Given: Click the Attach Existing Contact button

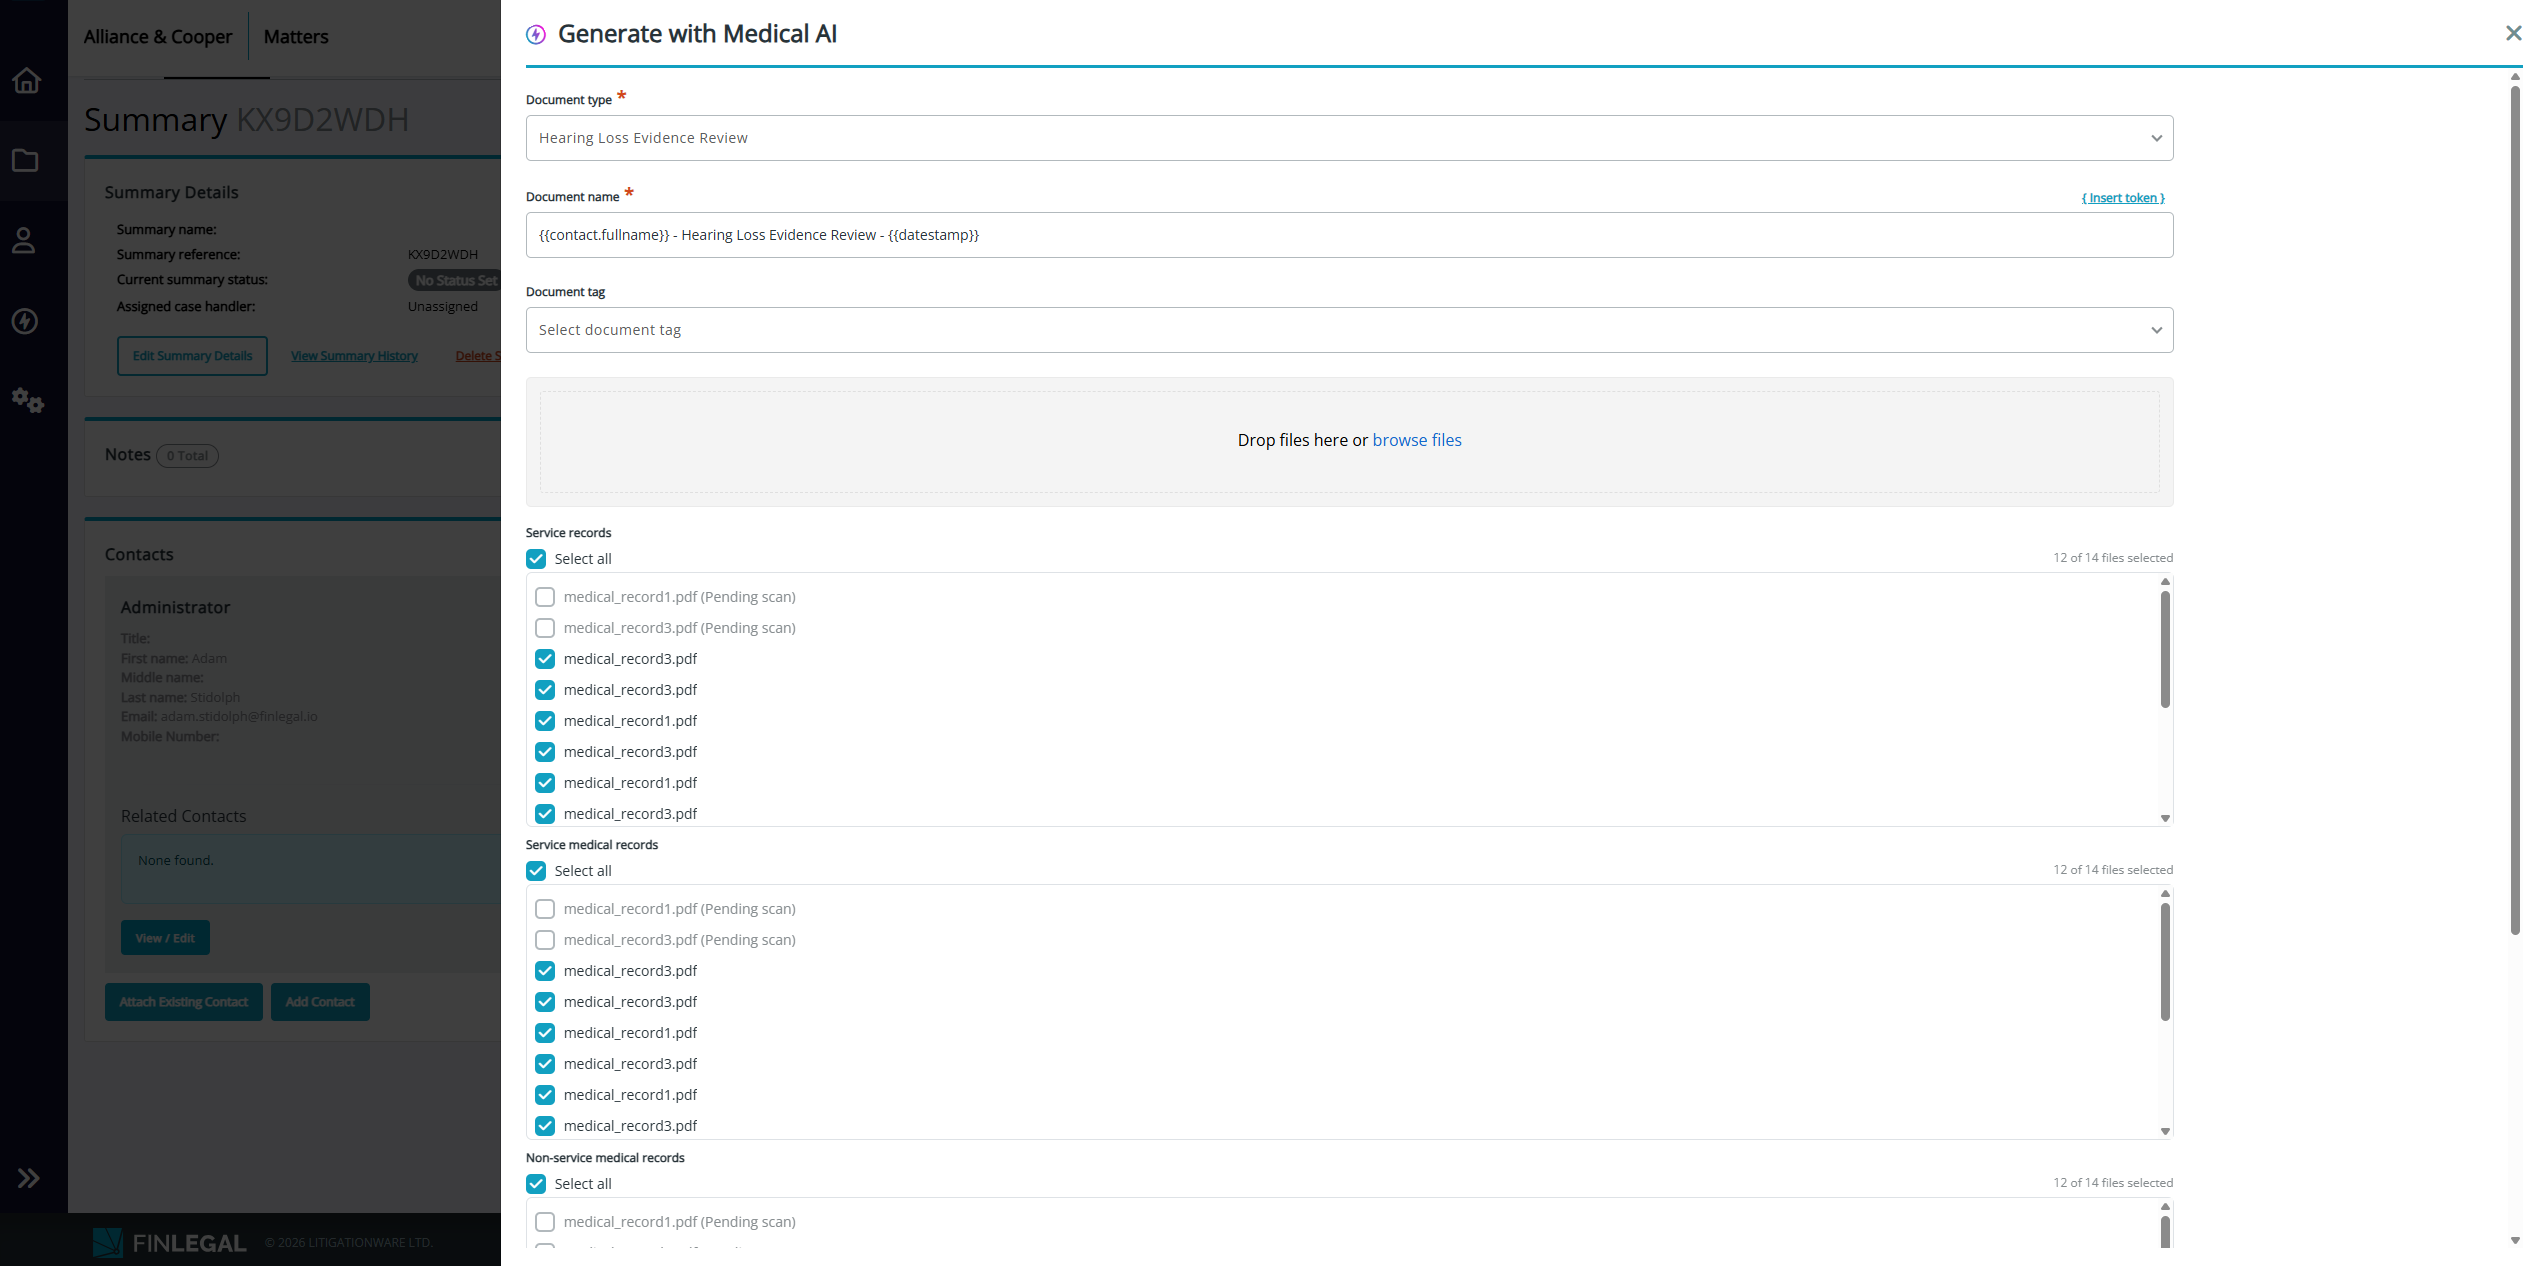Looking at the screenshot, I should (x=184, y=1002).
